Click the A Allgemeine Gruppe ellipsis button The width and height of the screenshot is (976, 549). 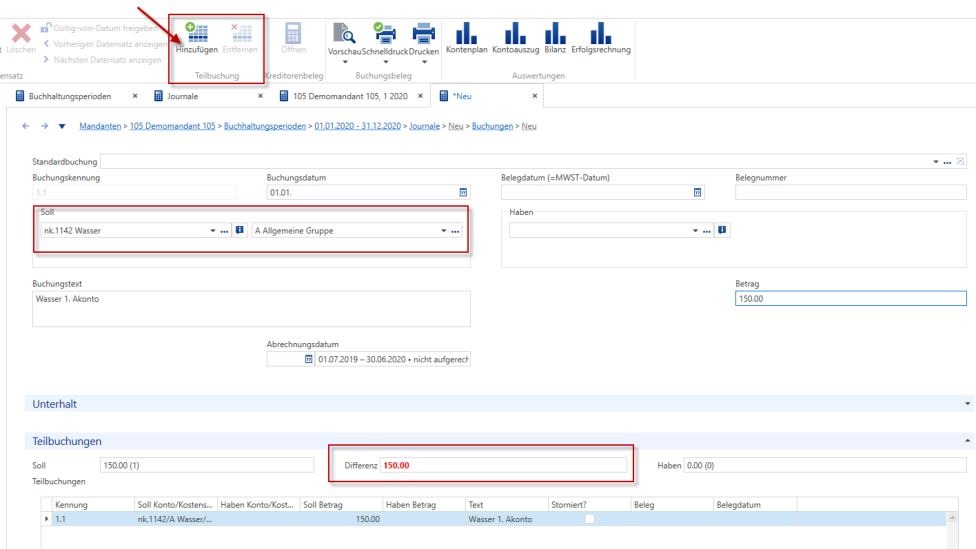point(456,231)
